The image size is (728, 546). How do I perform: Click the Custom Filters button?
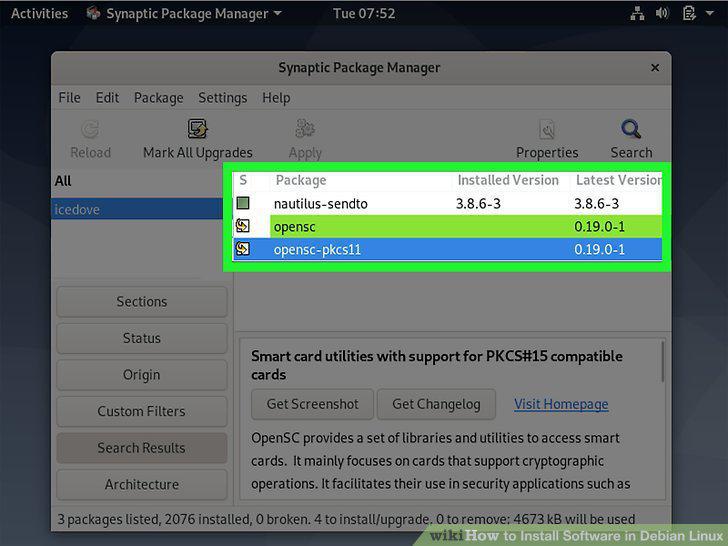[142, 411]
